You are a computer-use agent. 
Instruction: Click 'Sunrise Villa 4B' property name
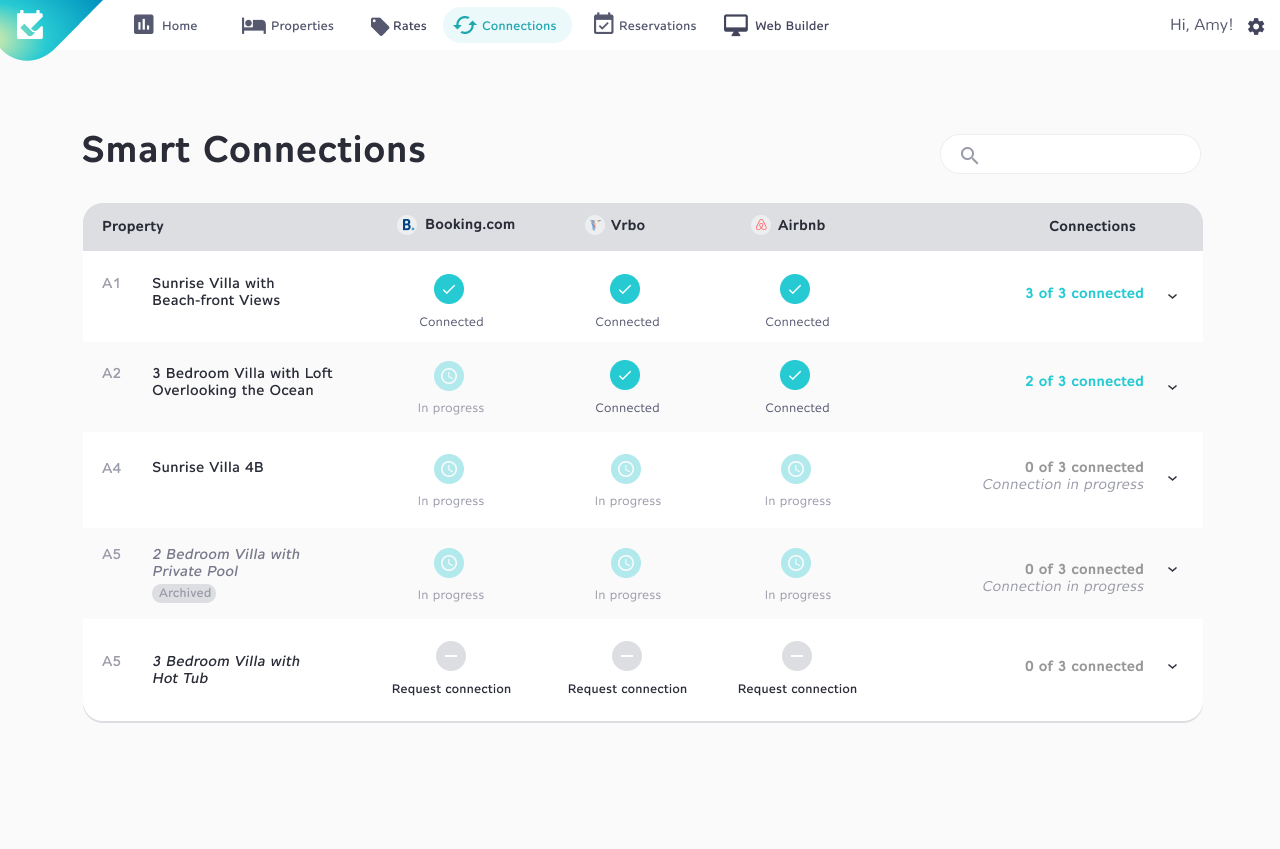point(208,467)
